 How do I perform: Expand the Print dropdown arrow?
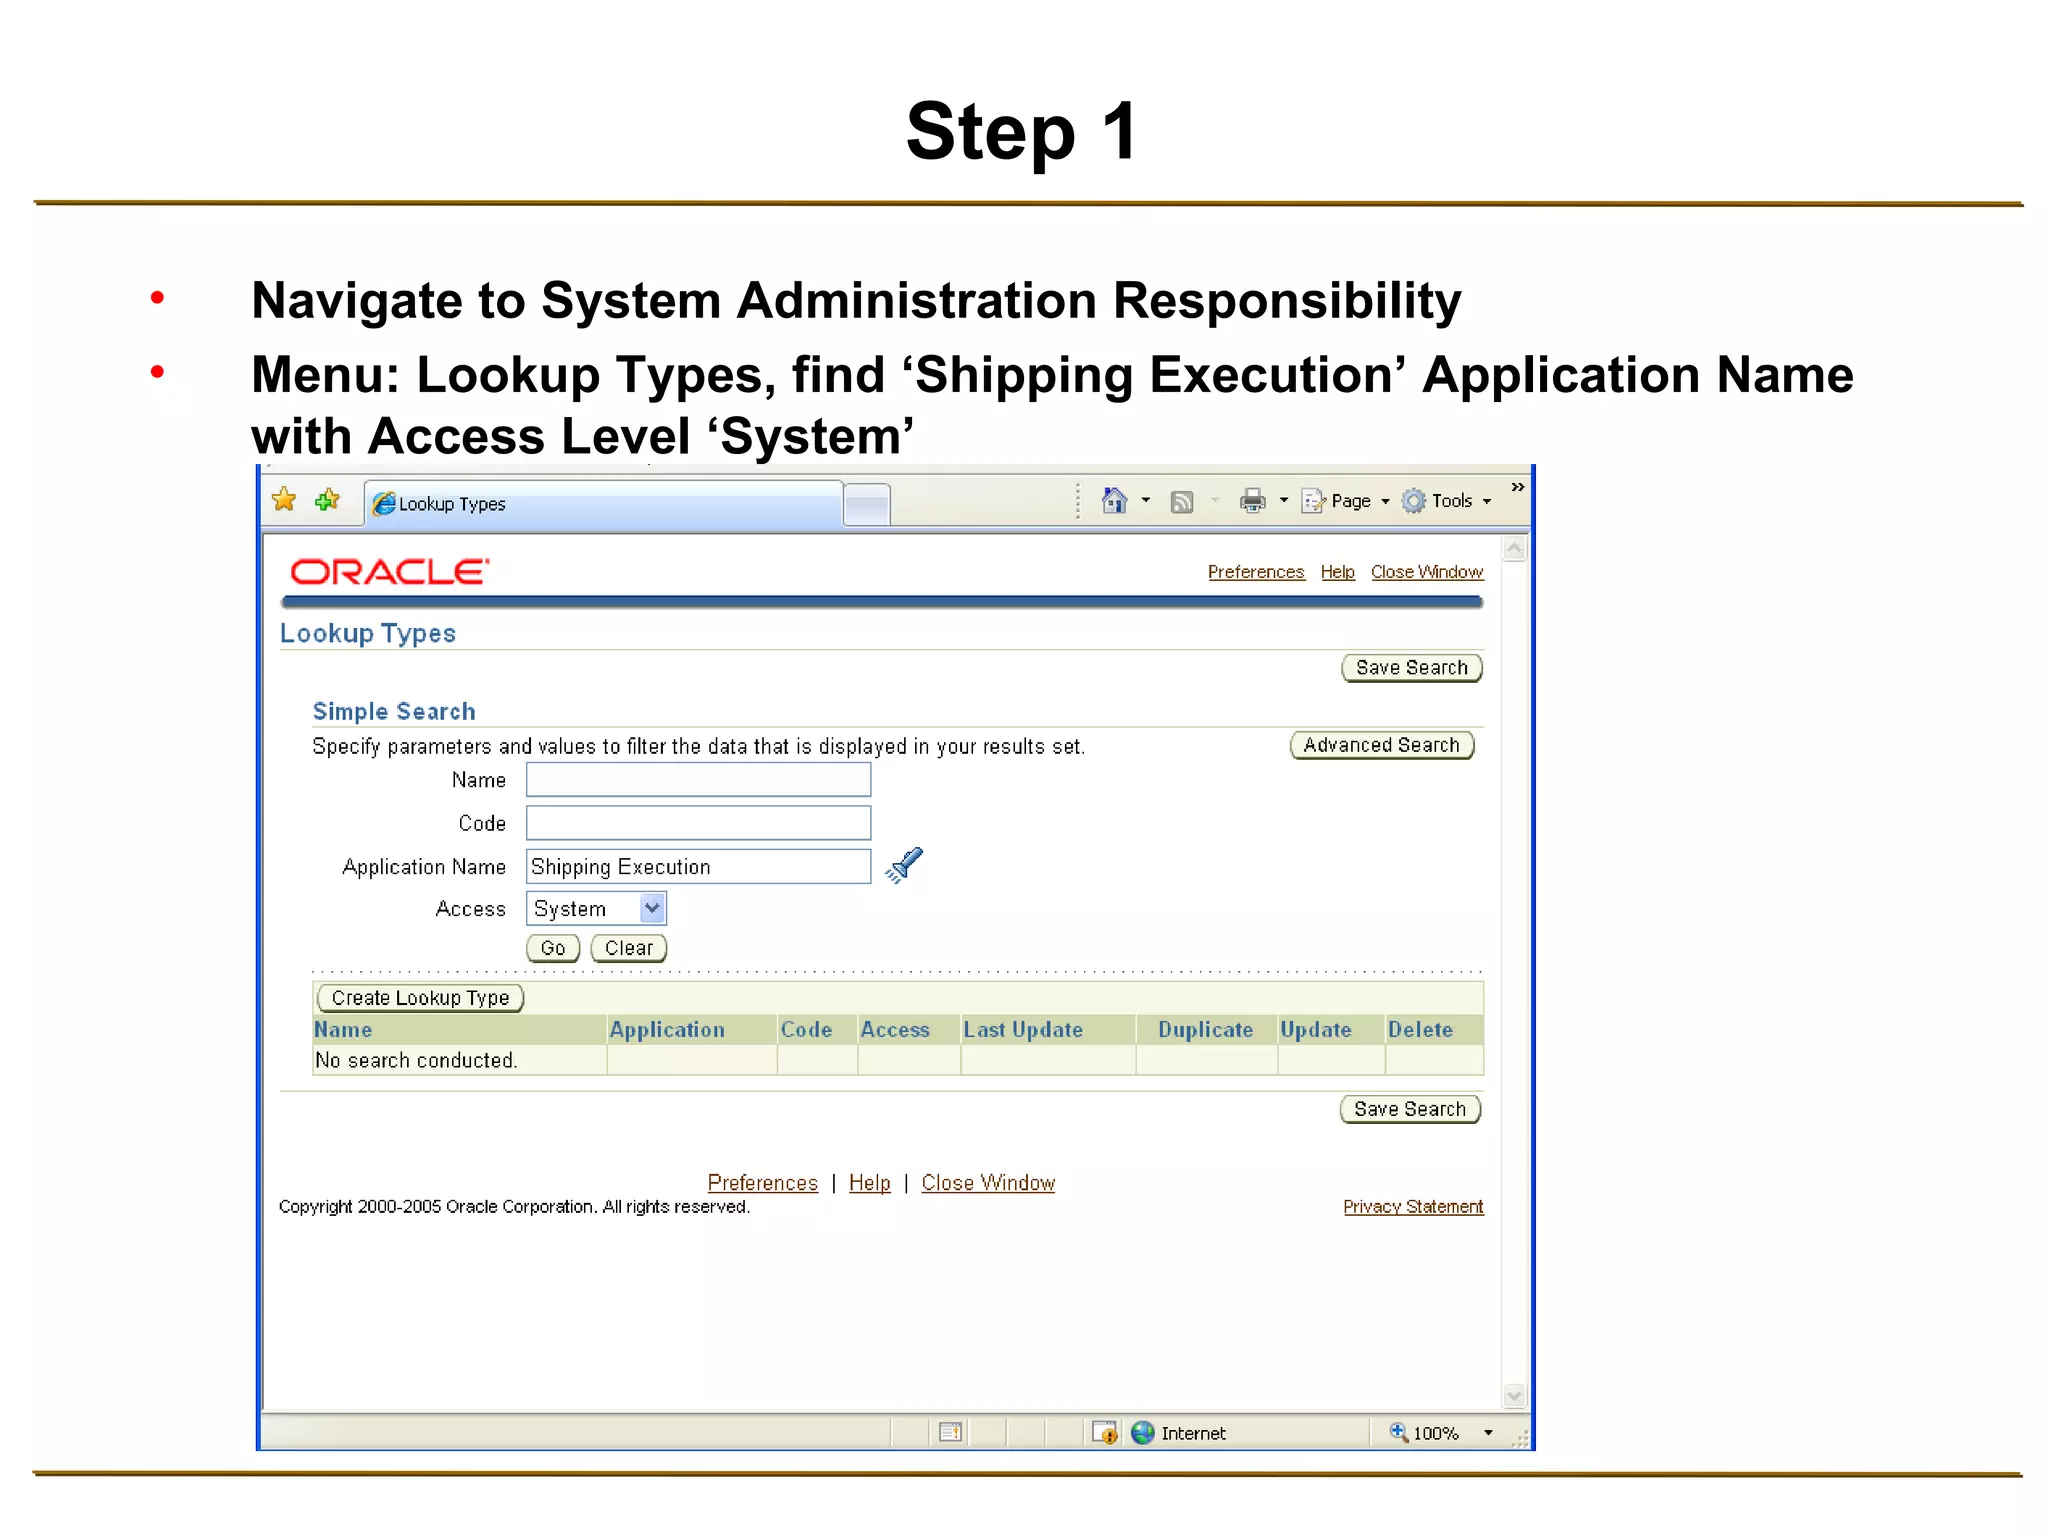1284,500
